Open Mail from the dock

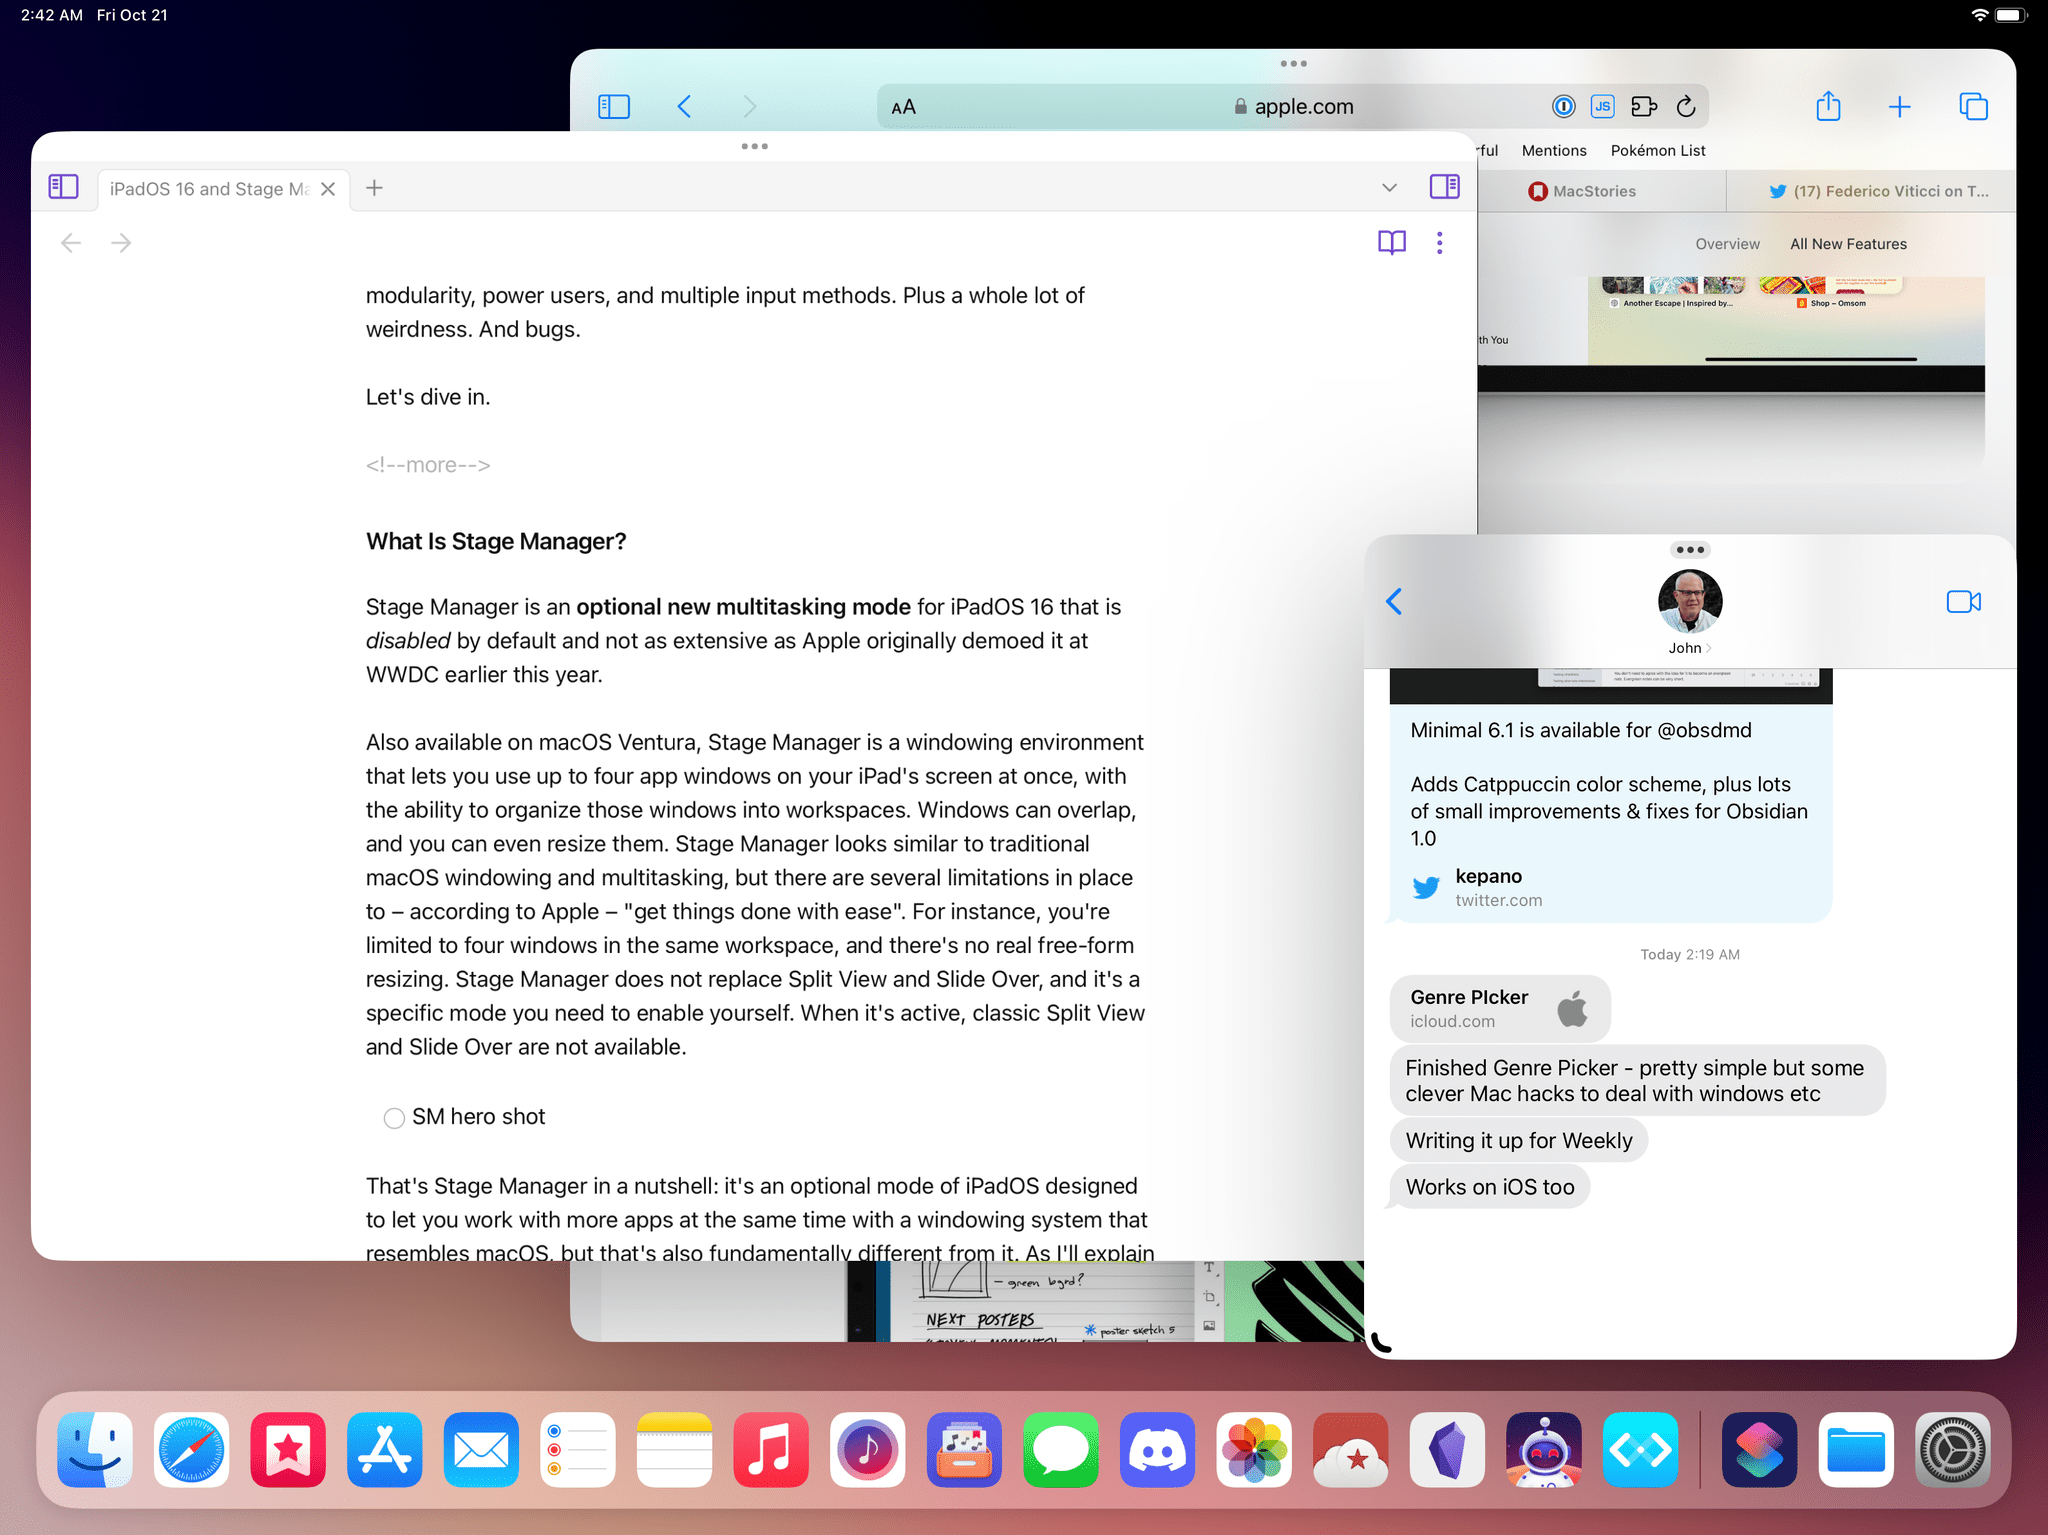pos(481,1450)
